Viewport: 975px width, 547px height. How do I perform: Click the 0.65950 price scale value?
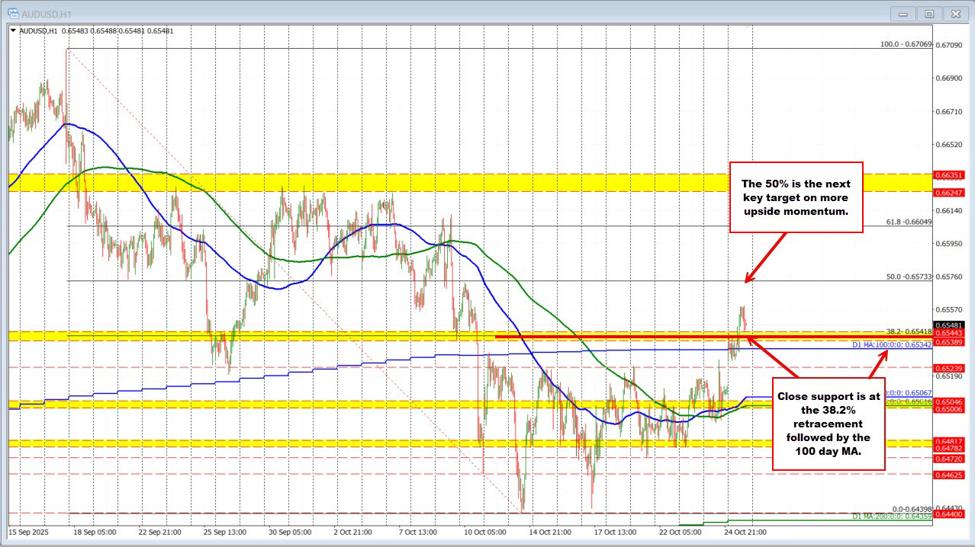coord(949,243)
